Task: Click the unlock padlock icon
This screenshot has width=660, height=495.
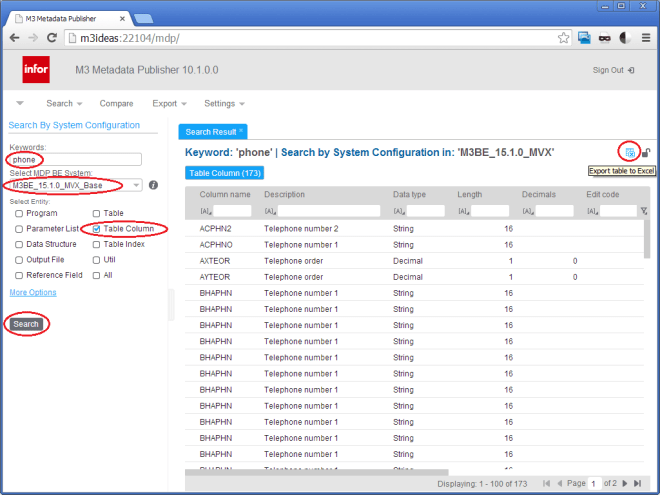Action: tap(646, 152)
